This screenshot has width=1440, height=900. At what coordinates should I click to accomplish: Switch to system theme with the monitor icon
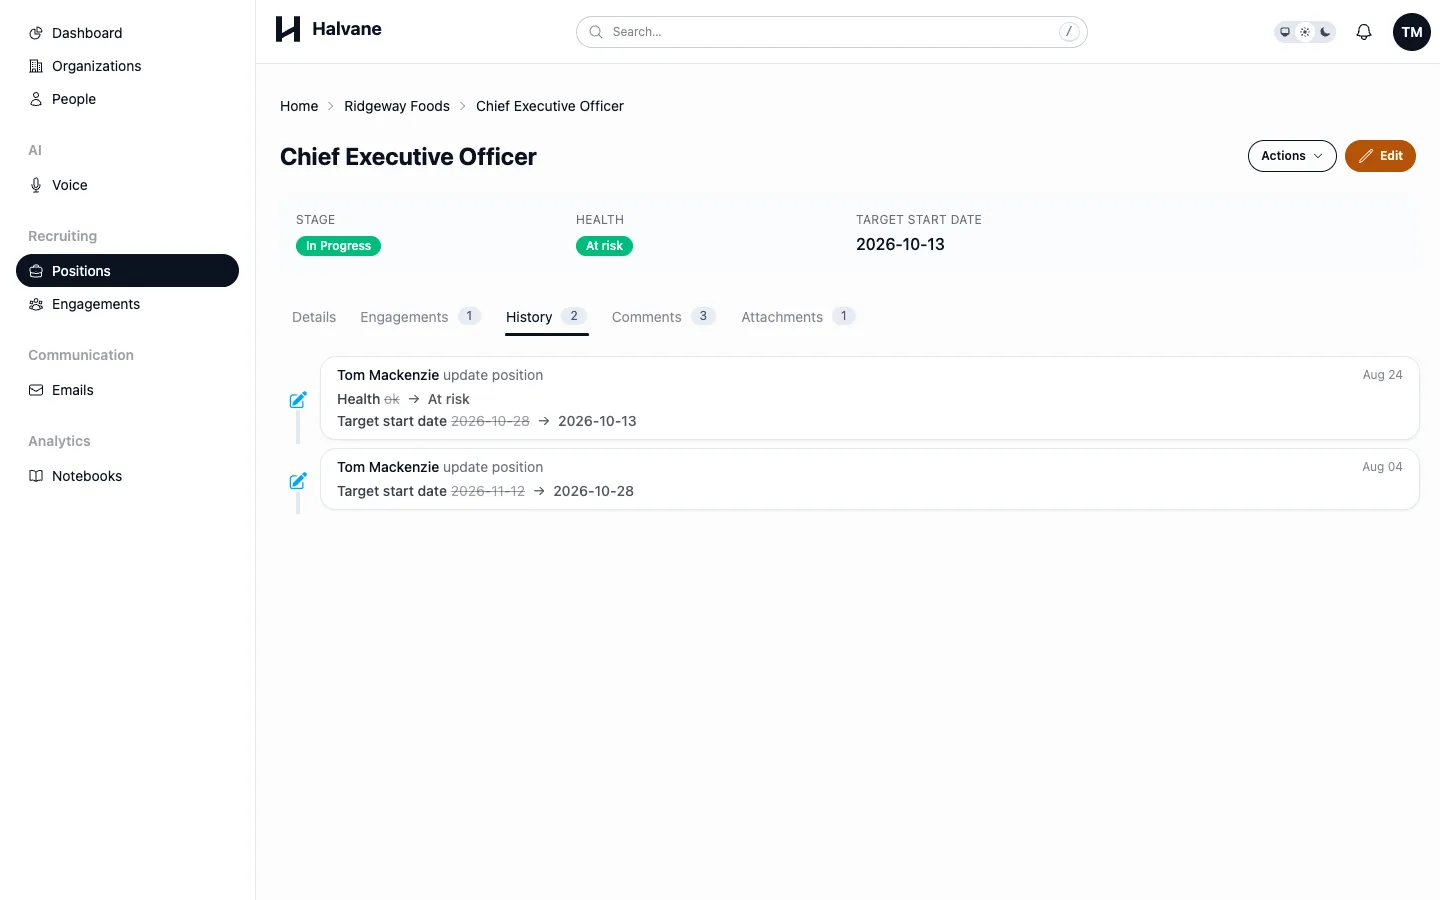click(1286, 32)
